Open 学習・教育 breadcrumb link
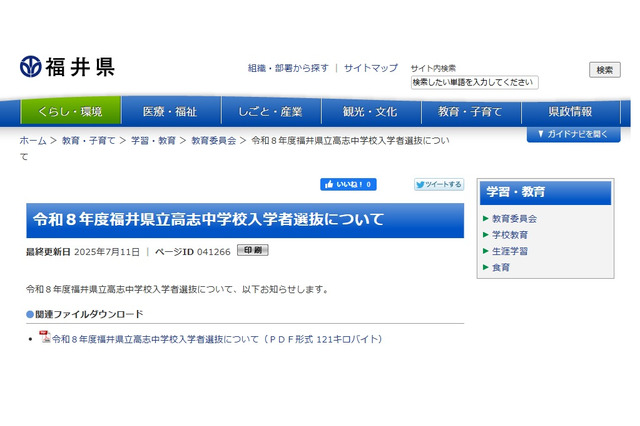Image resolution: width=640 pixels, height=426 pixels. tap(153, 141)
